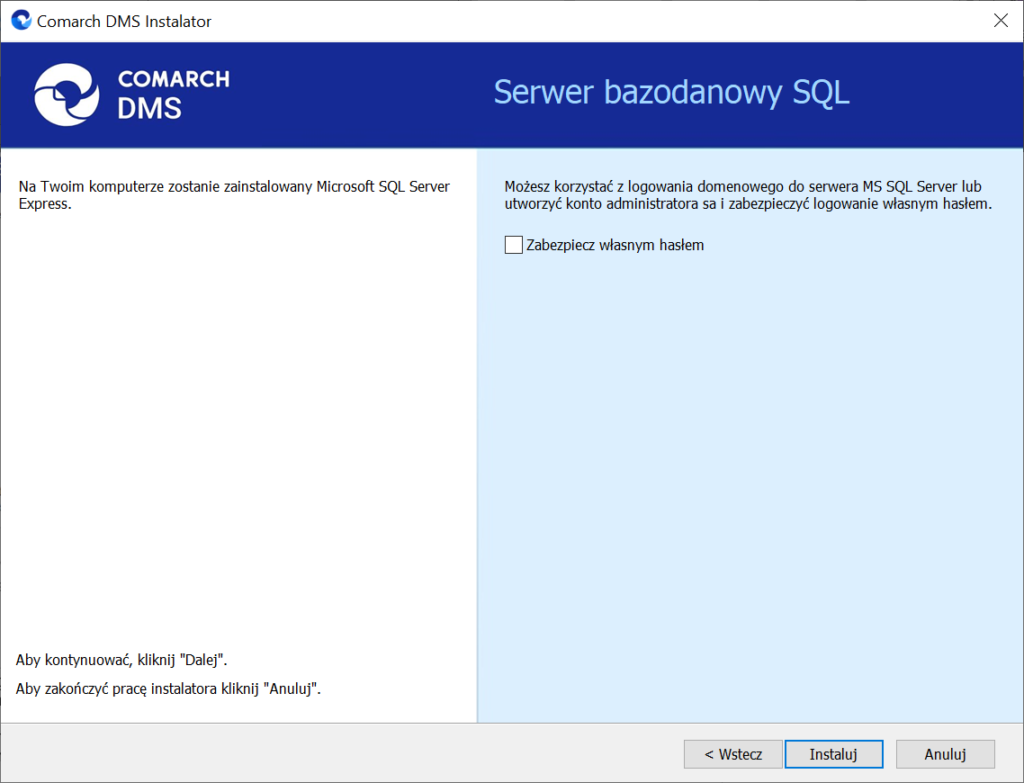
Task: Click the light blue information panel
Action: pos(750,450)
